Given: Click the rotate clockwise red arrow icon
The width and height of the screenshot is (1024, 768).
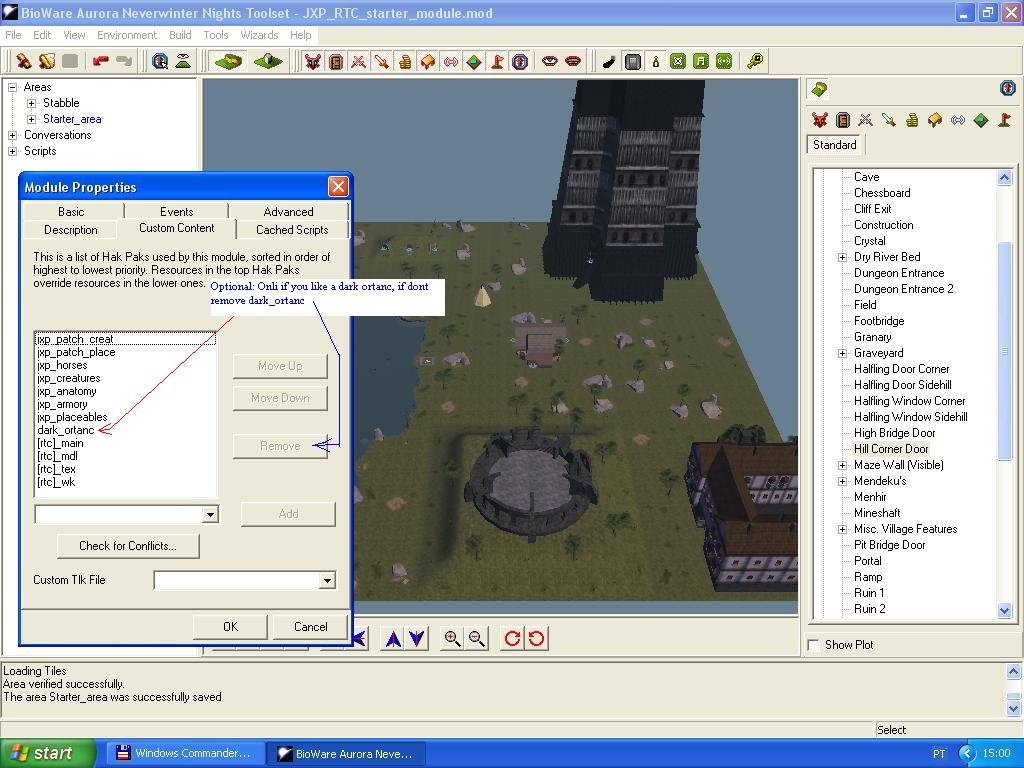Looking at the screenshot, I should click(x=512, y=638).
